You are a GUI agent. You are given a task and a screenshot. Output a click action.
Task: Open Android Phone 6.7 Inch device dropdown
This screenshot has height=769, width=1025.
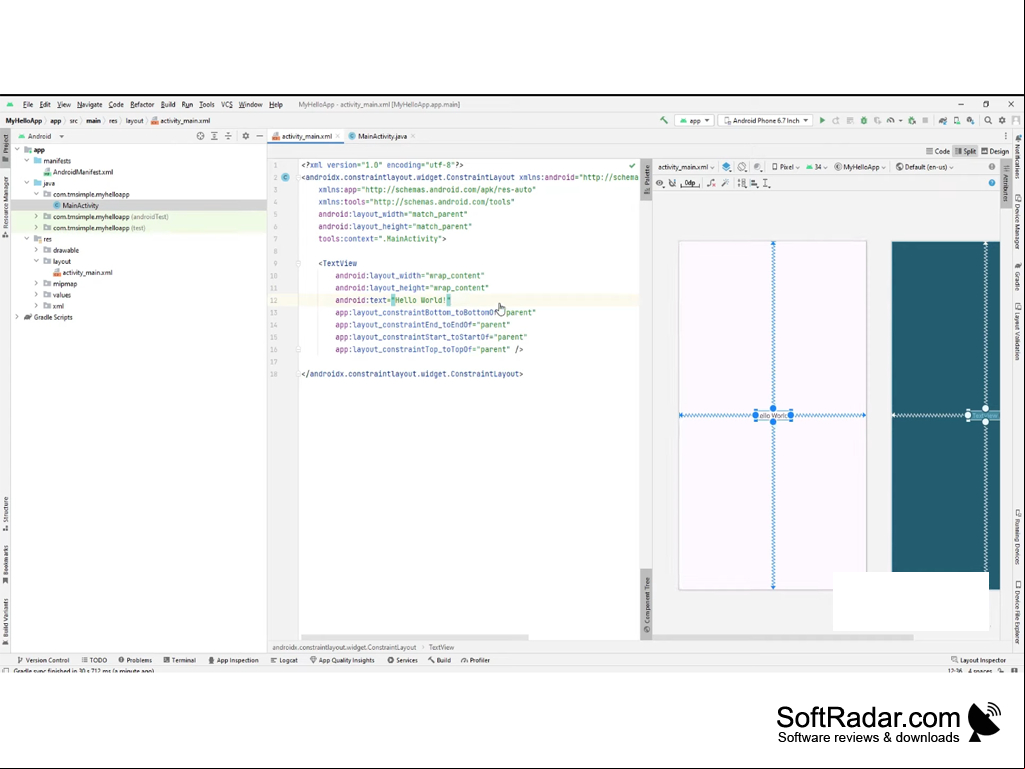[x=765, y=120]
